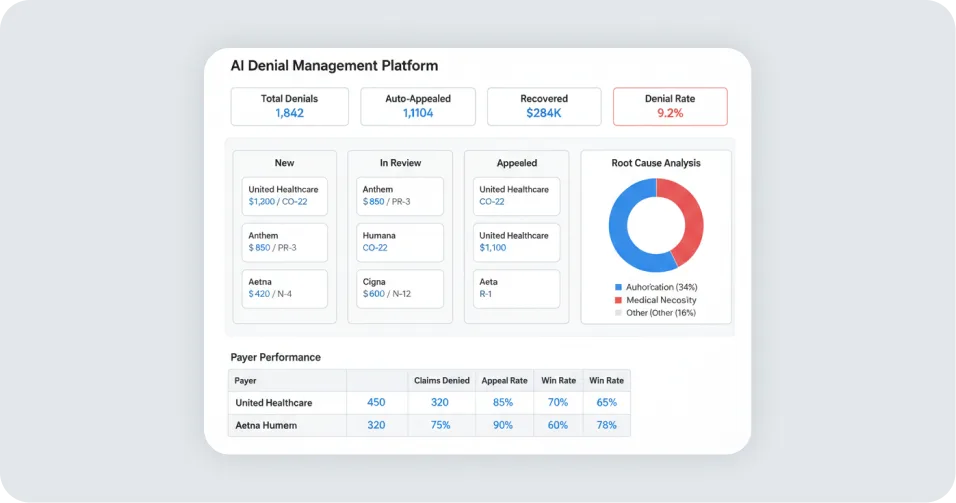Open the Cigna $600 / N-12 card
The width and height of the screenshot is (956, 503).
(x=400, y=288)
